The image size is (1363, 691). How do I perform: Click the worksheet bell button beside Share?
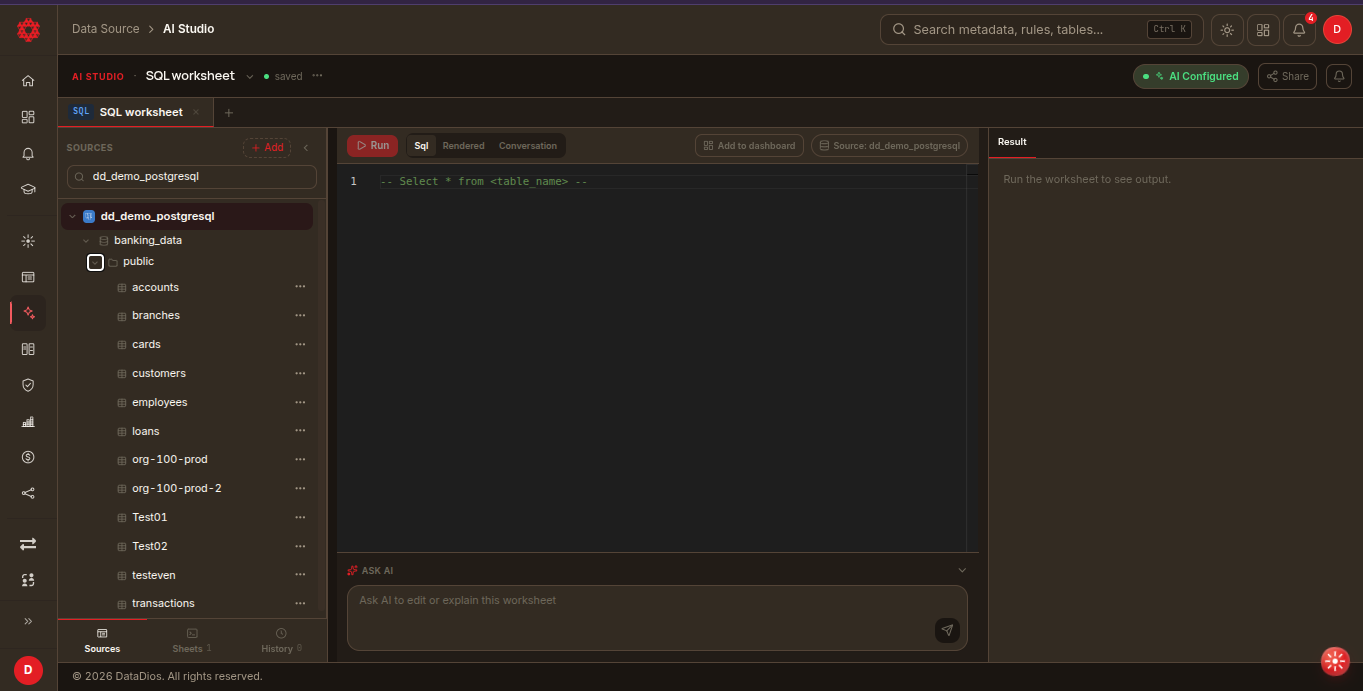(1339, 76)
